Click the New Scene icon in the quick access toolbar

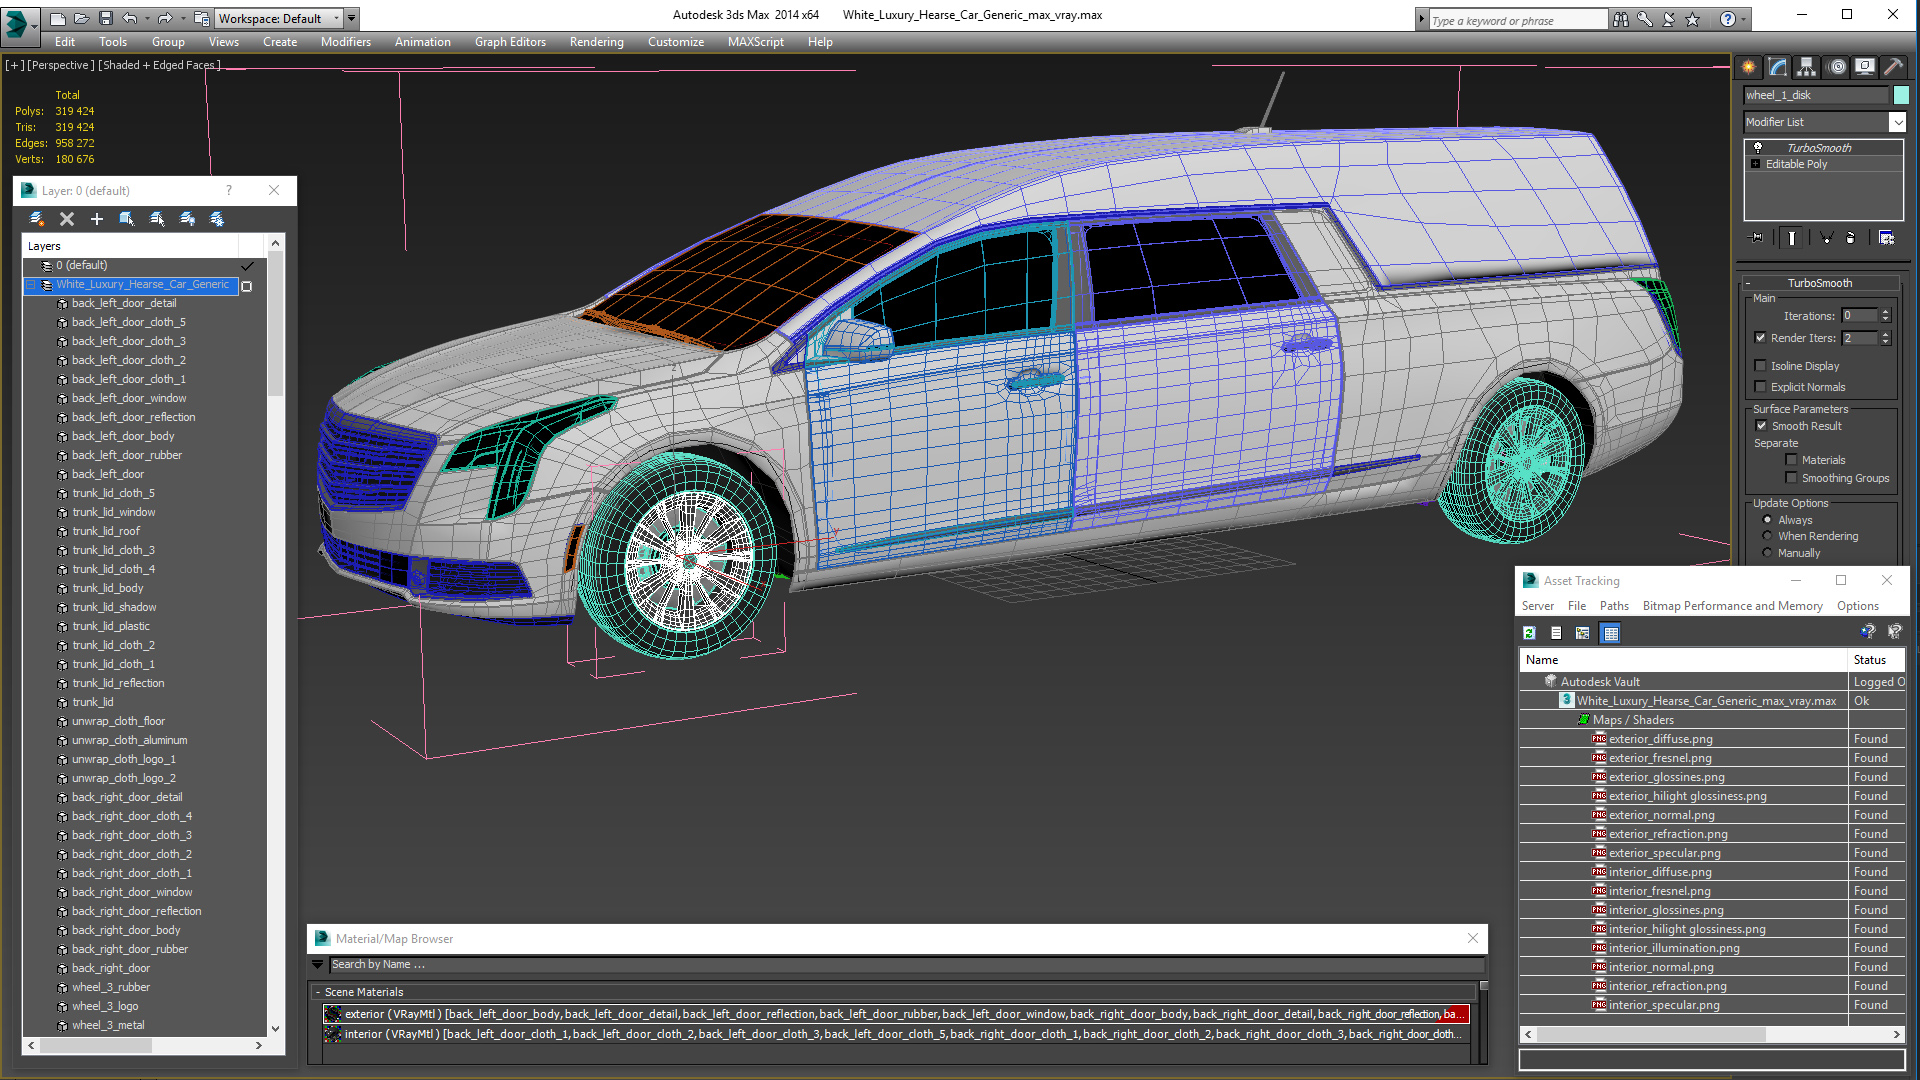(x=57, y=18)
